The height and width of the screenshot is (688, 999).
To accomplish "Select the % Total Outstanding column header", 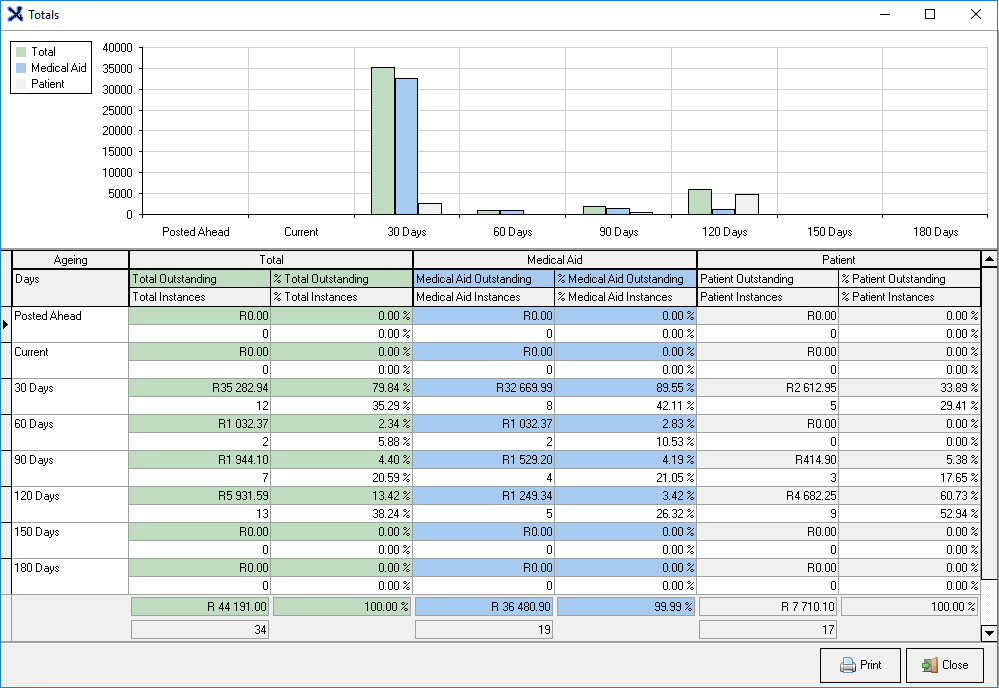I will point(341,279).
